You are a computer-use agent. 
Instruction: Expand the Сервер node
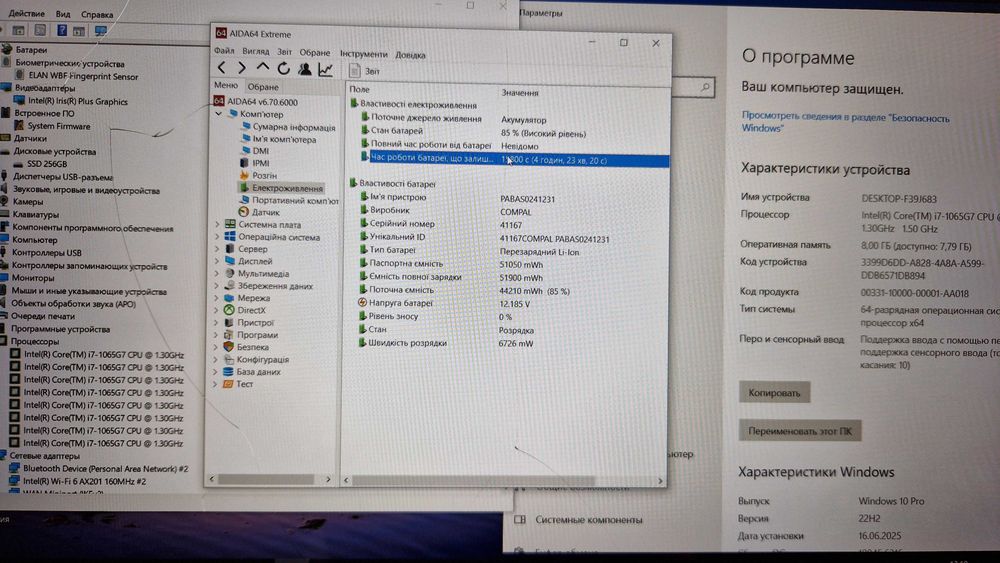(217, 249)
